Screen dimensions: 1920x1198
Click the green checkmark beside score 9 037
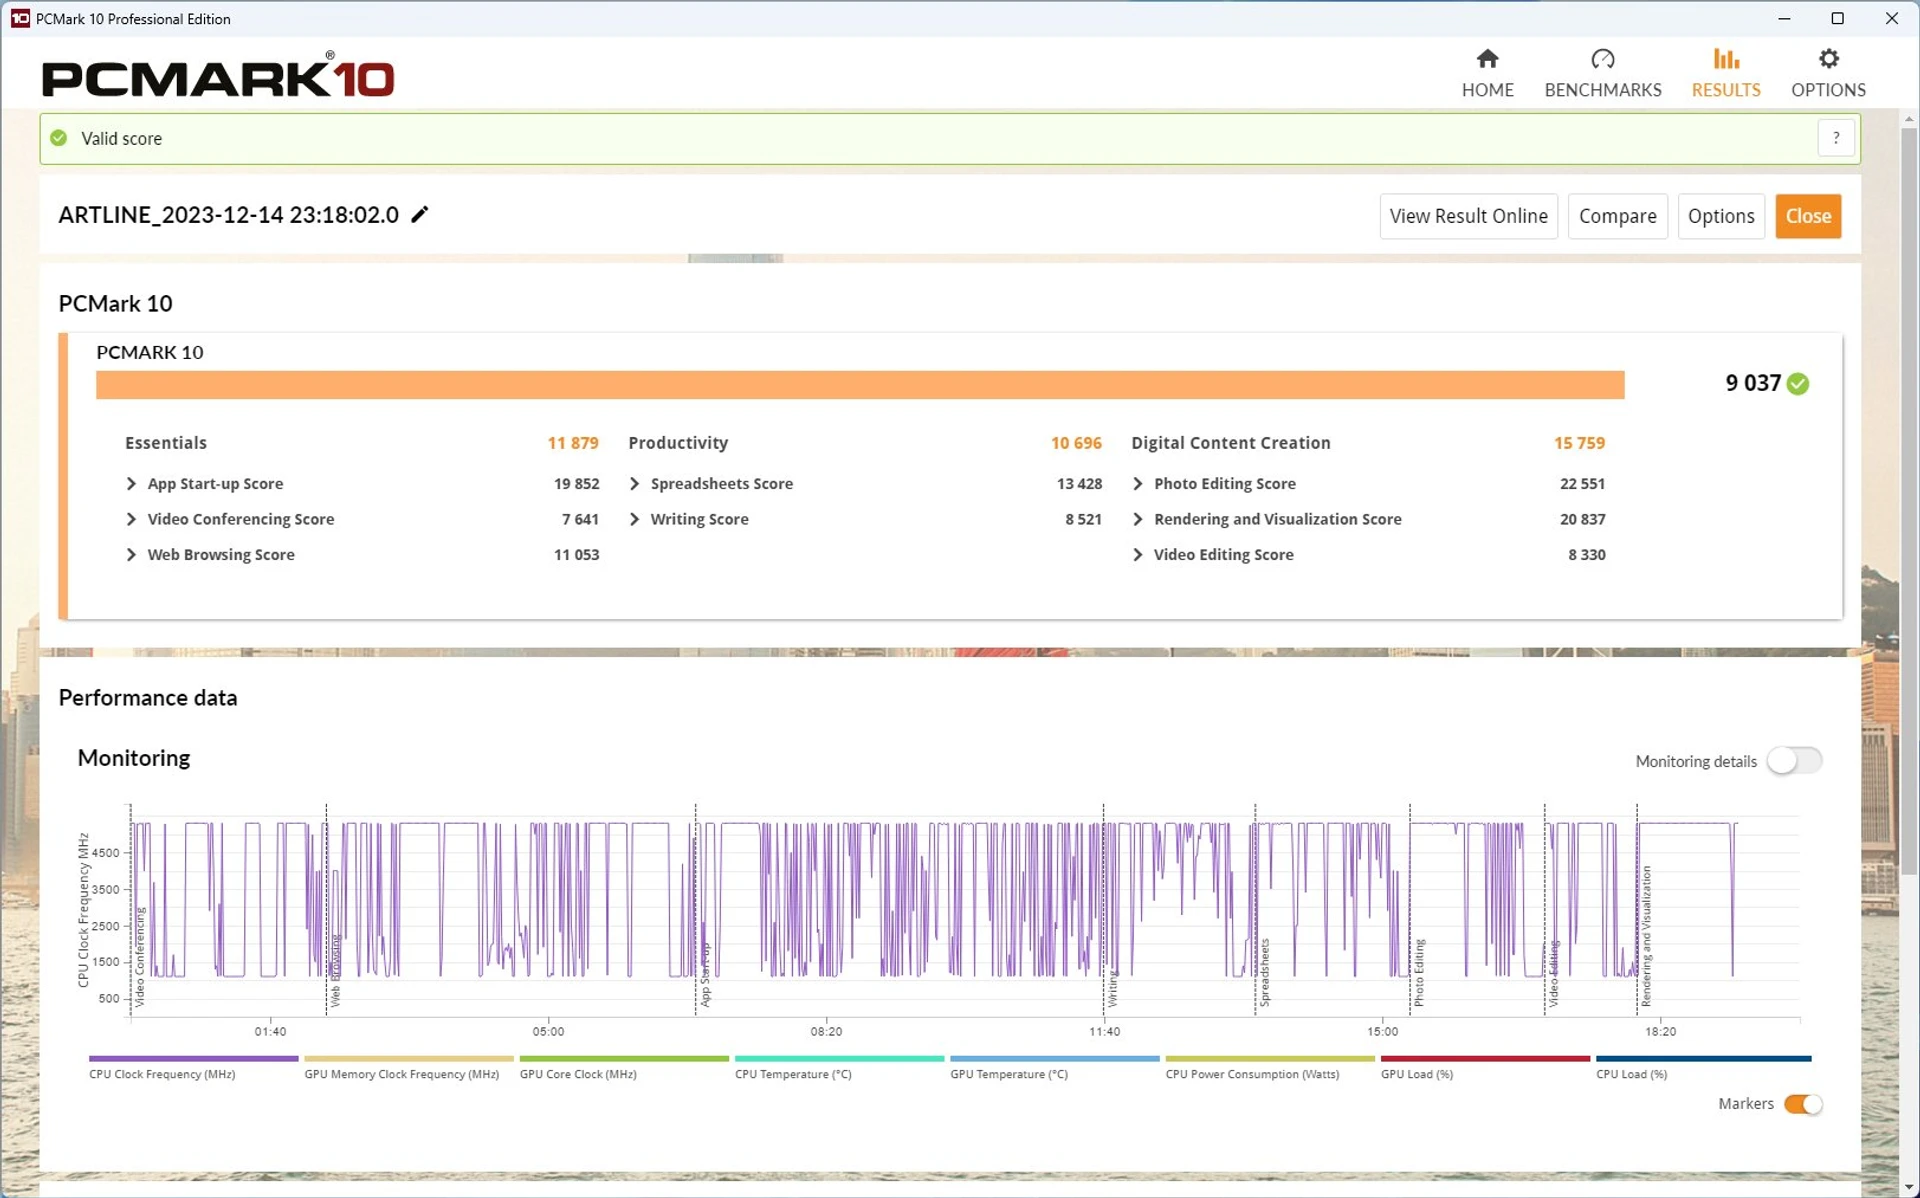coord(1797,384)
